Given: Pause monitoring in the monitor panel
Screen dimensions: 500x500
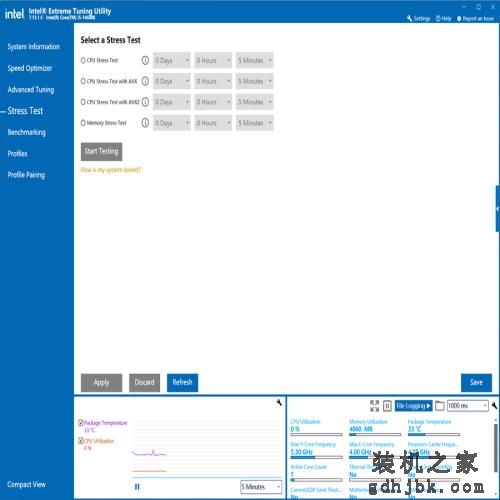Looking at the screenshot, I should (x=387, y=406).
